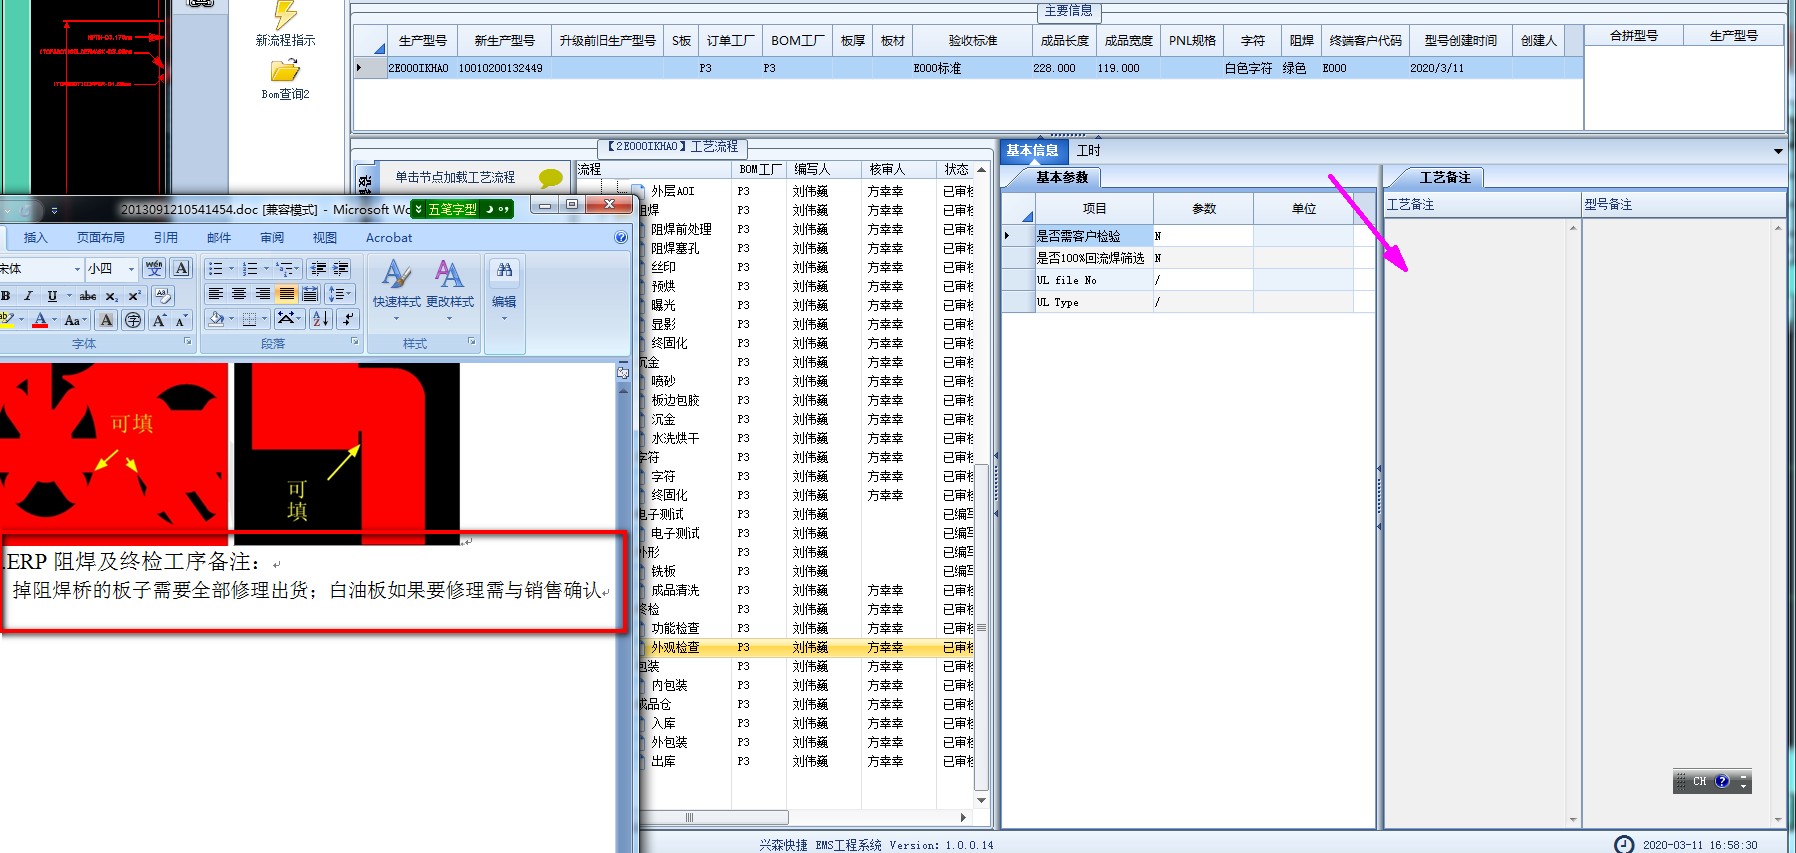The image size is (1796, 853).
Task: Select the 外观检查 process row
Action: tap(806, 648)
